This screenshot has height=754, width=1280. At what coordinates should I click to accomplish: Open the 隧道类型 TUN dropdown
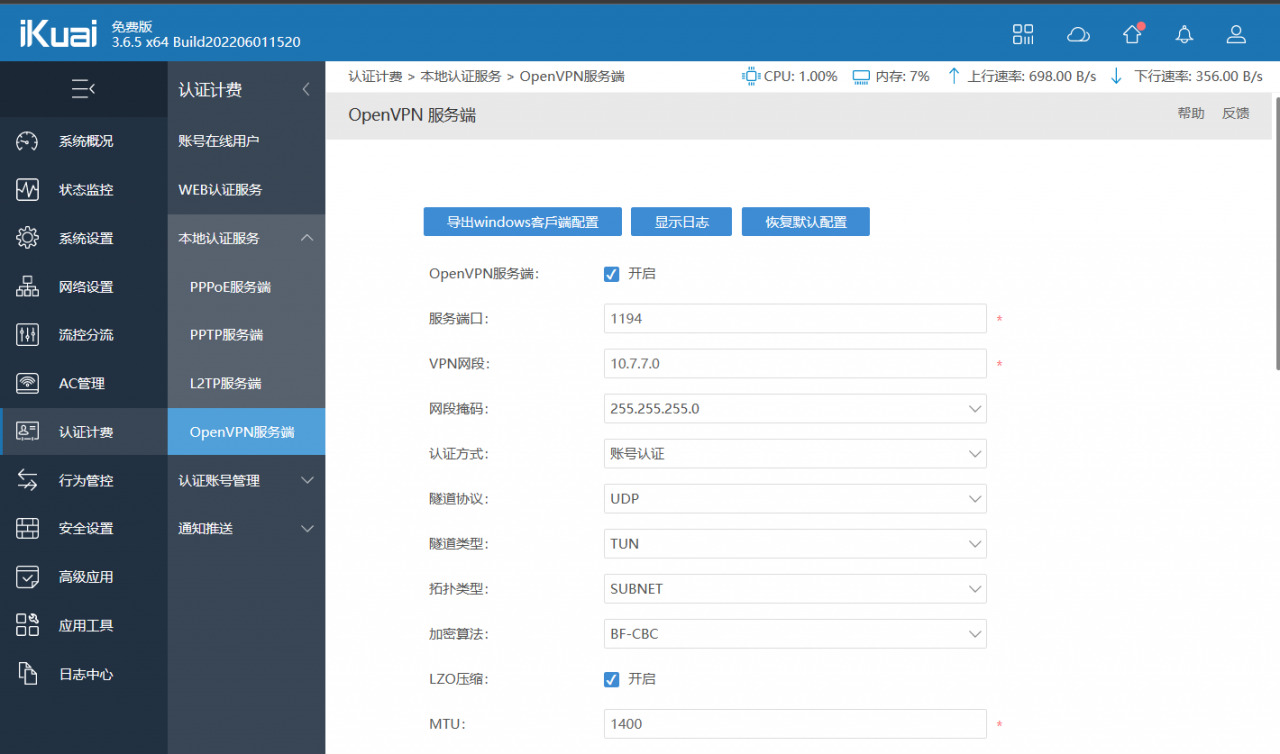point(795,543)
